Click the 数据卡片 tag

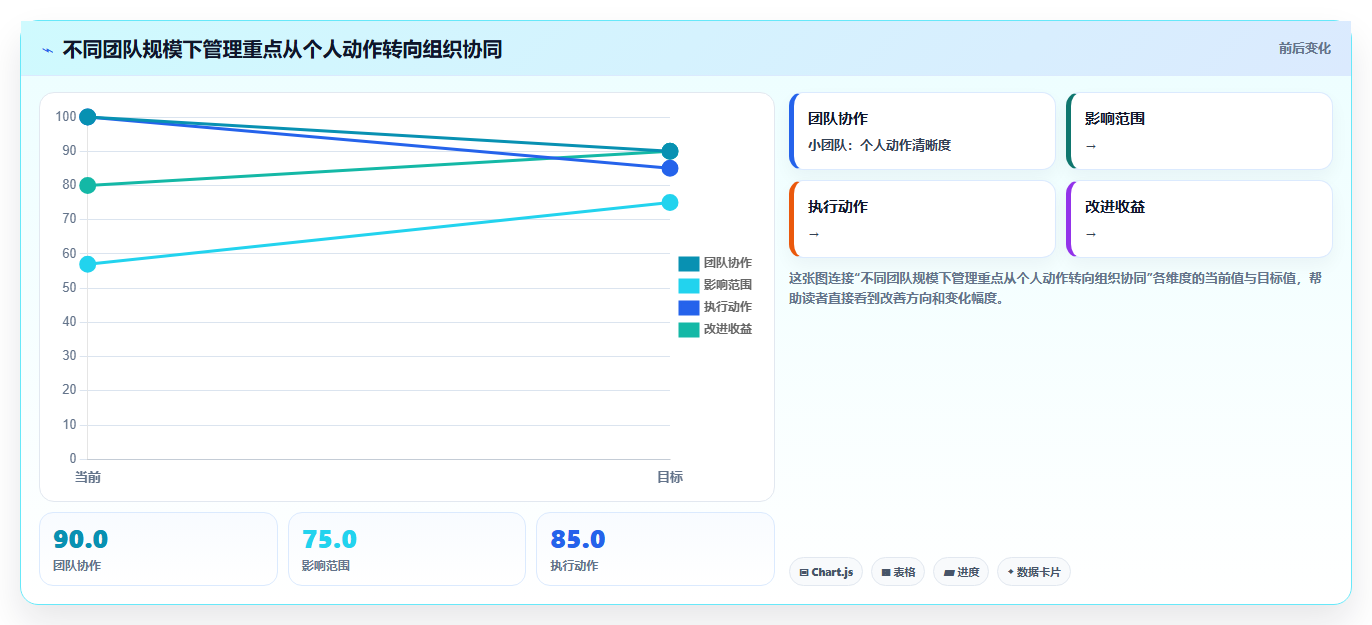click(1034, 572)
